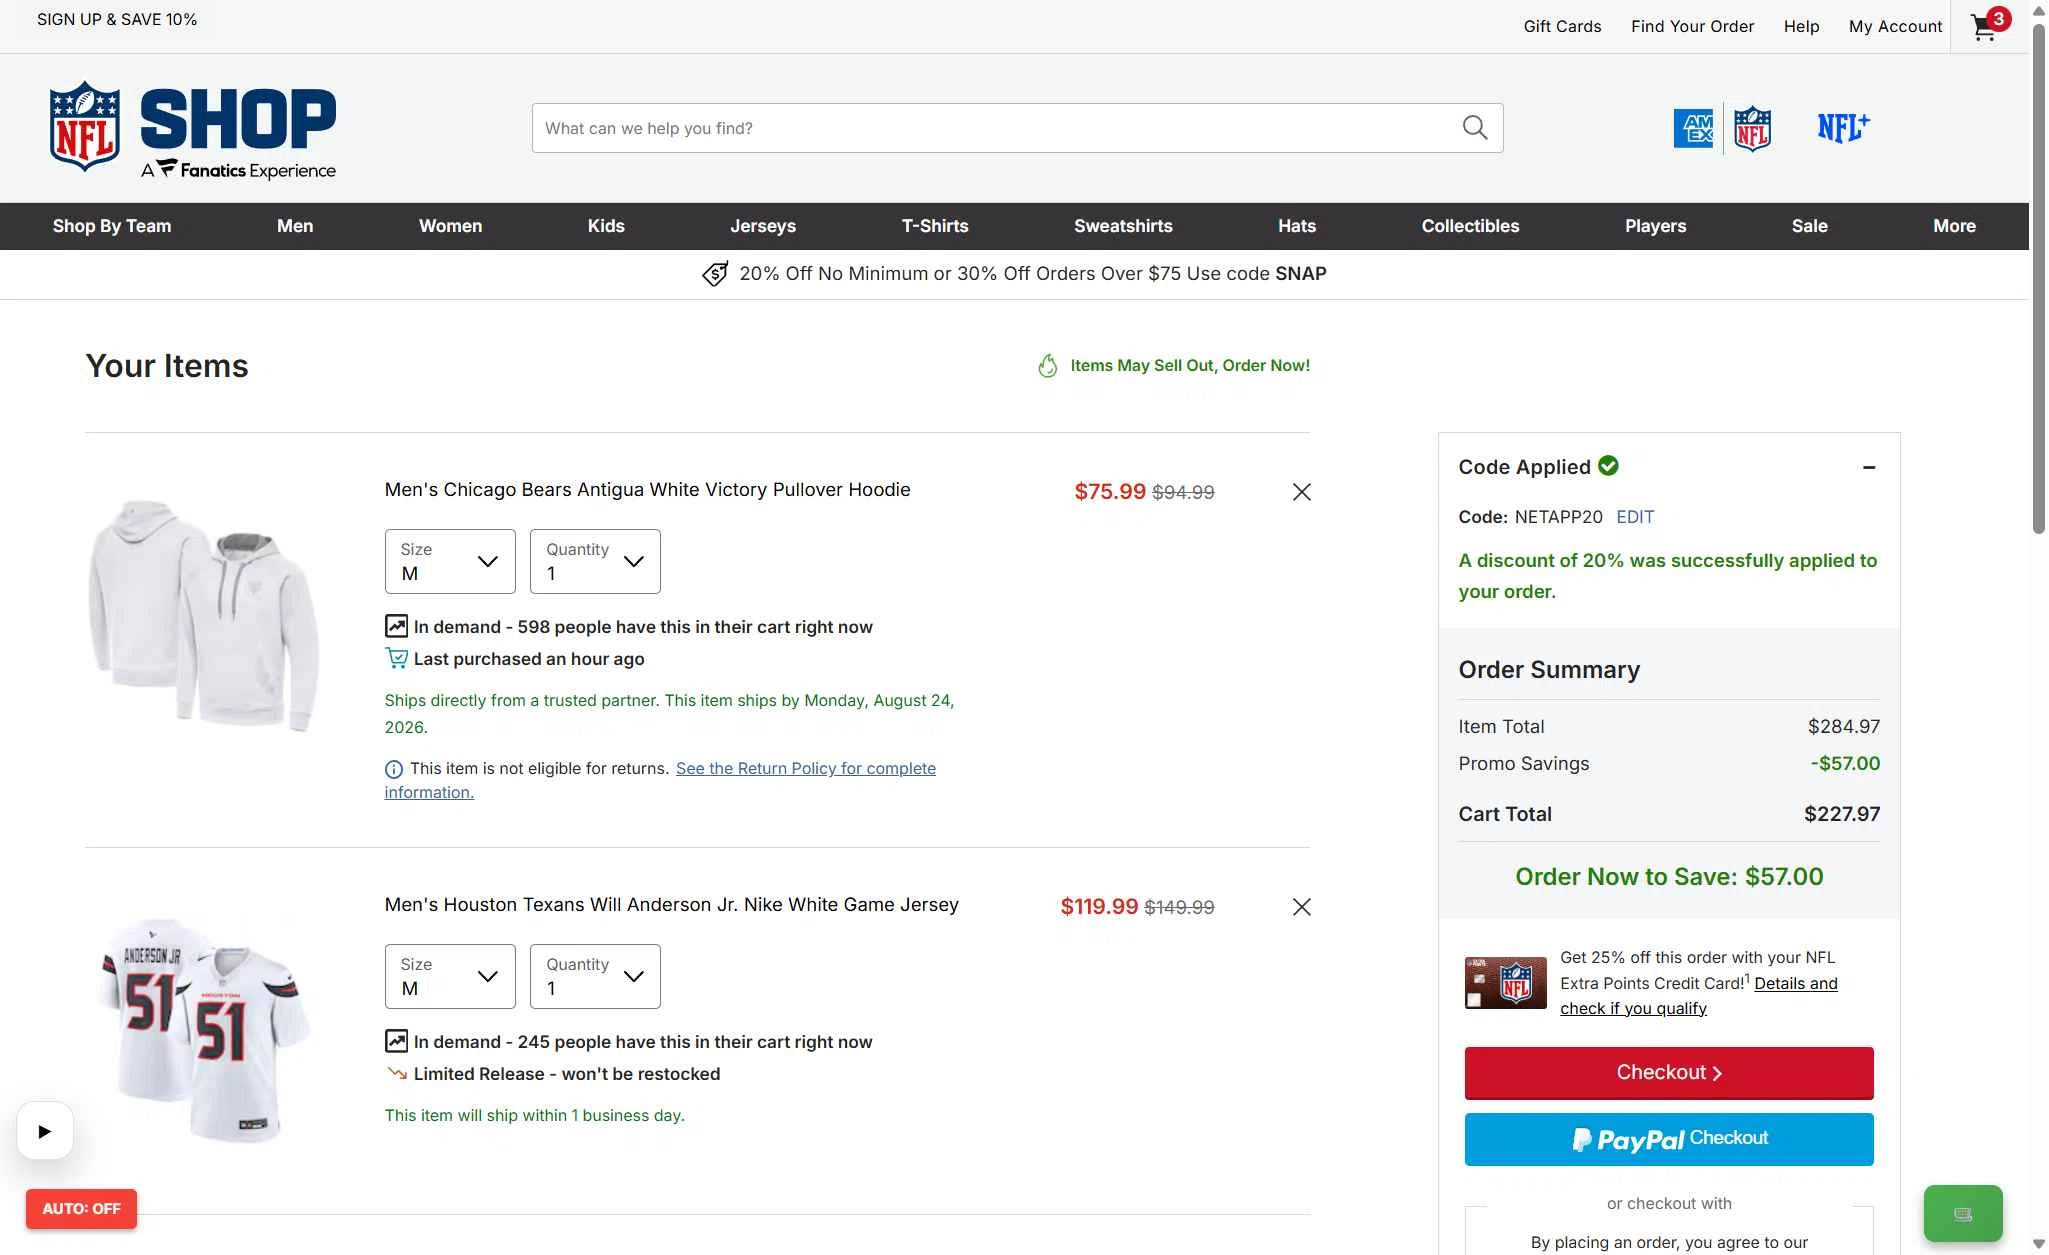Open the Players menu

pyautogui.click(x=1655, y=226)
